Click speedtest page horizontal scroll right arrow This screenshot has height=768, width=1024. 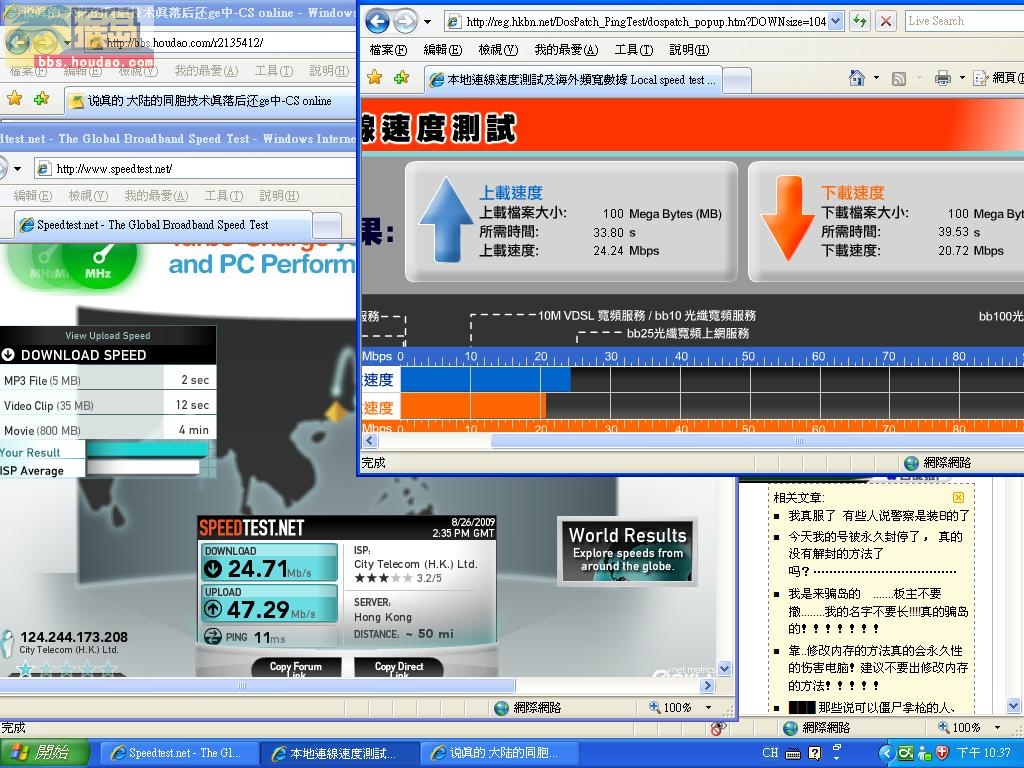pos(707,686)
